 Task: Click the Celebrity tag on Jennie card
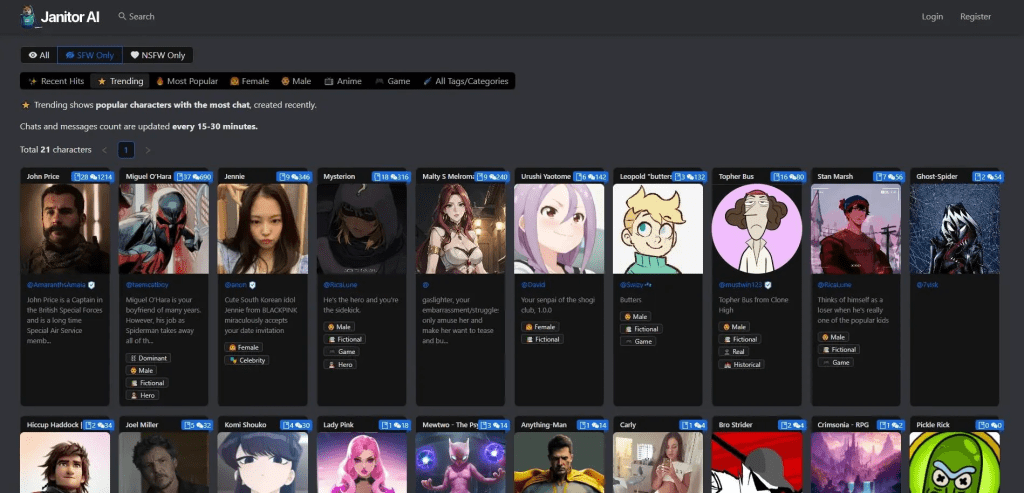pyautogui.click(x=246, y=360)
